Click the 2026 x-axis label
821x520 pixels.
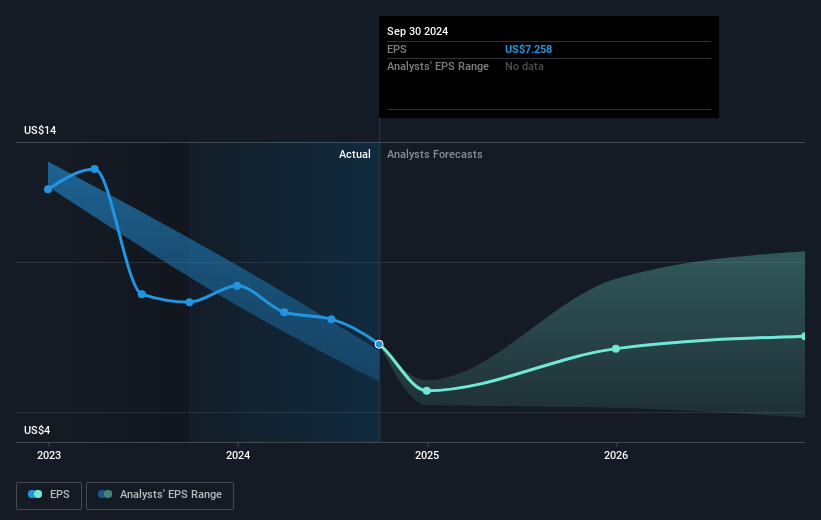(616, 456)
